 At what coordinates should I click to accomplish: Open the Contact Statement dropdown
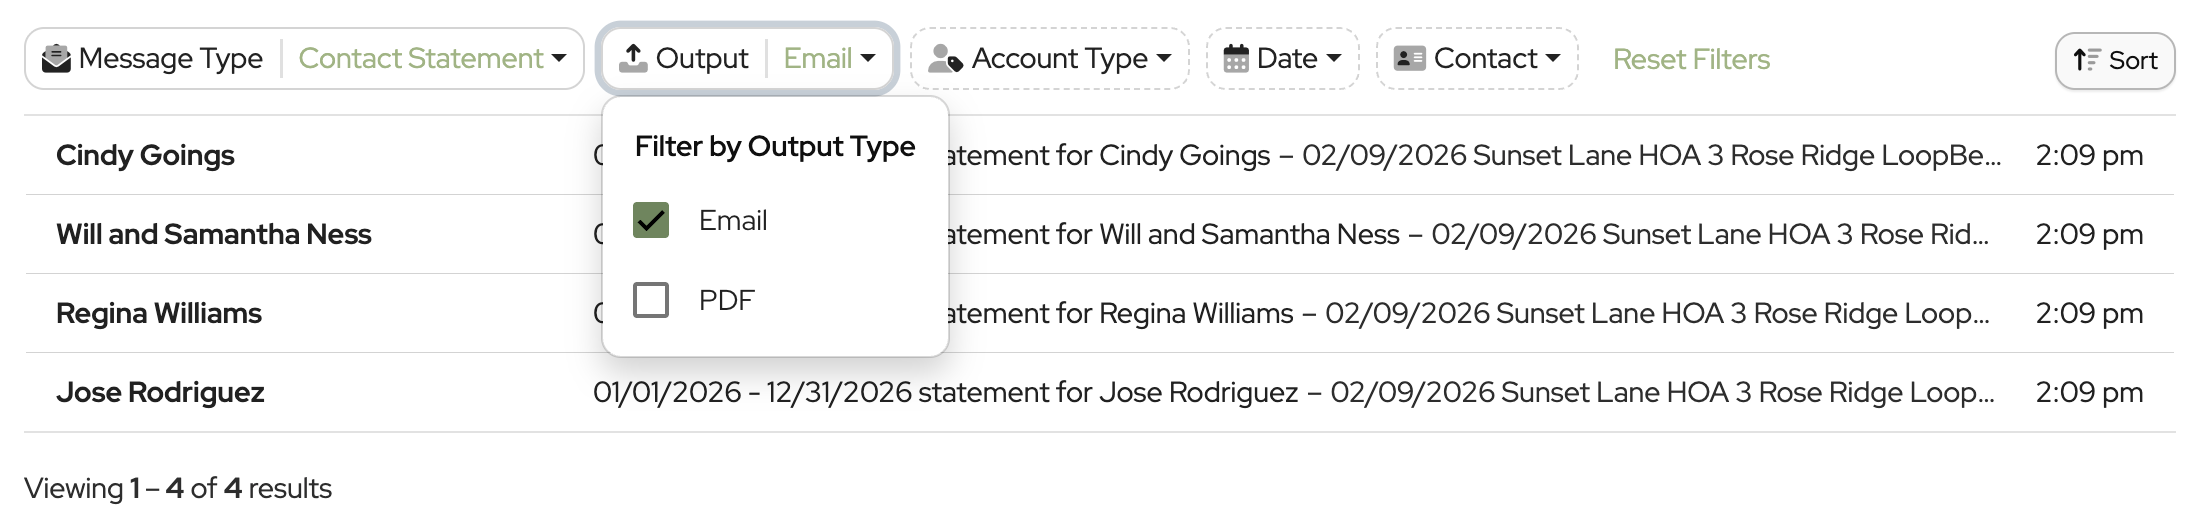432,59
